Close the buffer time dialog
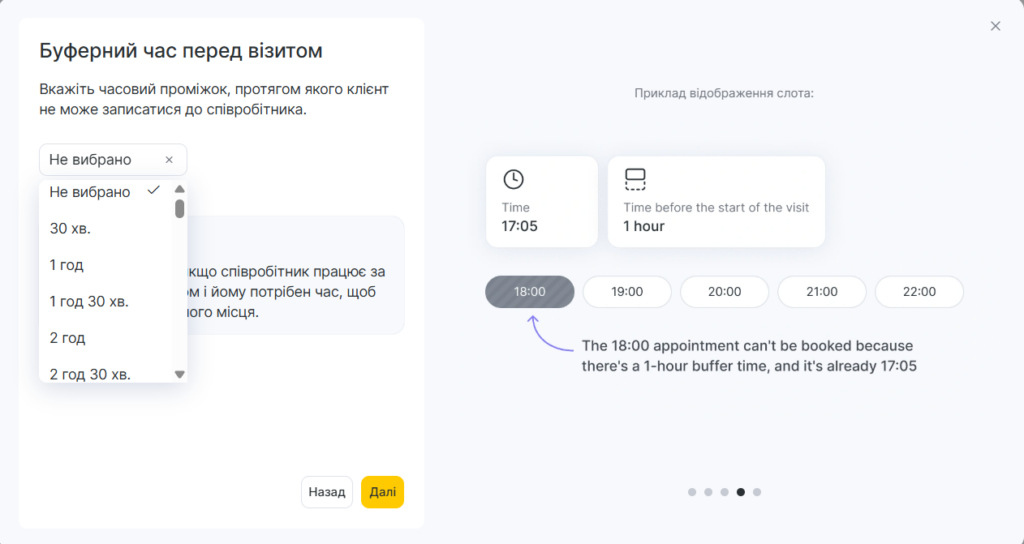 tap(995, 26)
